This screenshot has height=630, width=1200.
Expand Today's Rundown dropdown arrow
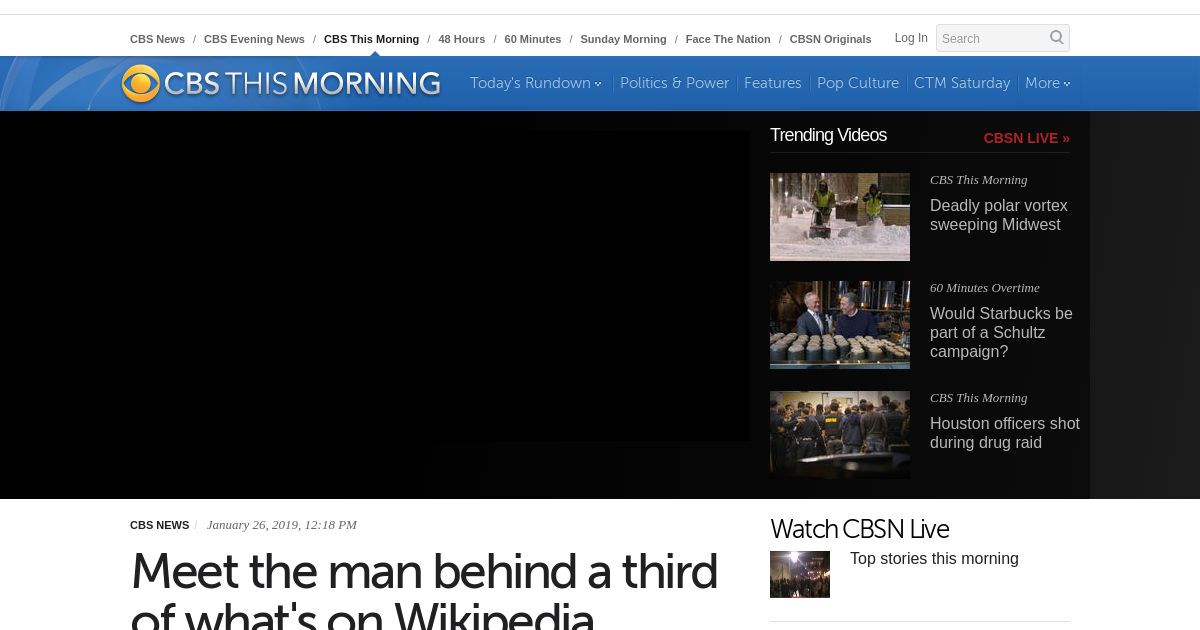(x=598, y=84)
